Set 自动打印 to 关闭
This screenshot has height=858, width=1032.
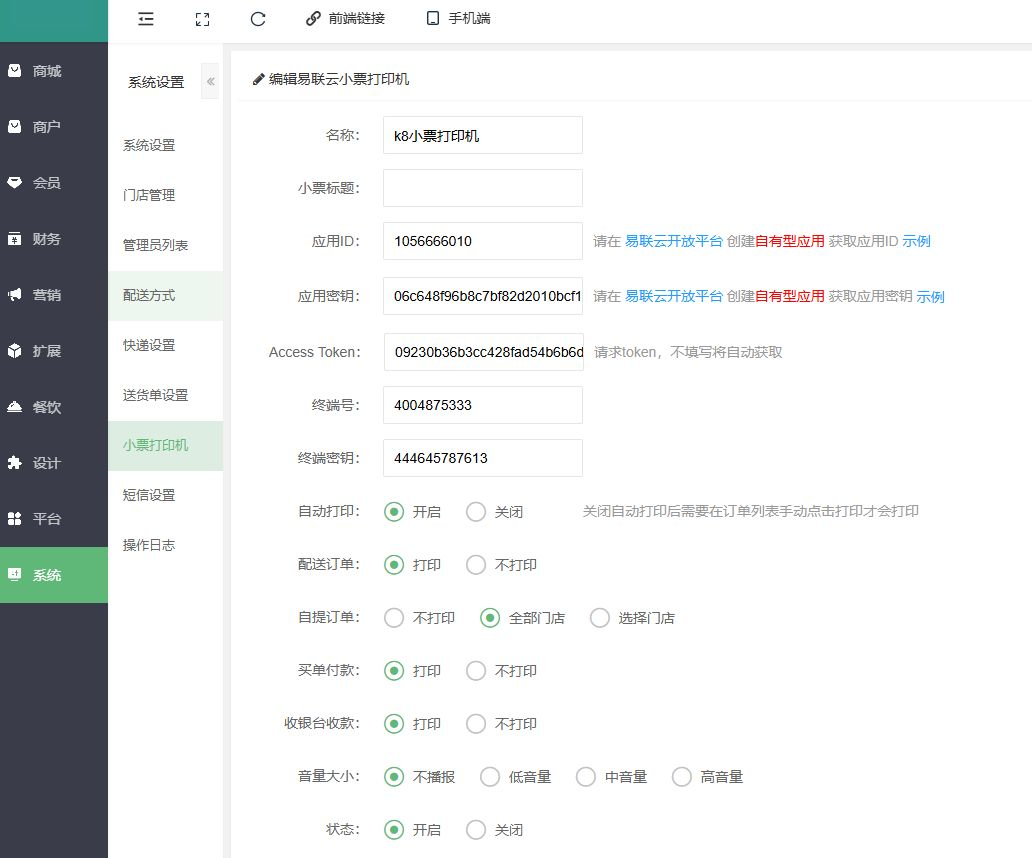(476, 511)
